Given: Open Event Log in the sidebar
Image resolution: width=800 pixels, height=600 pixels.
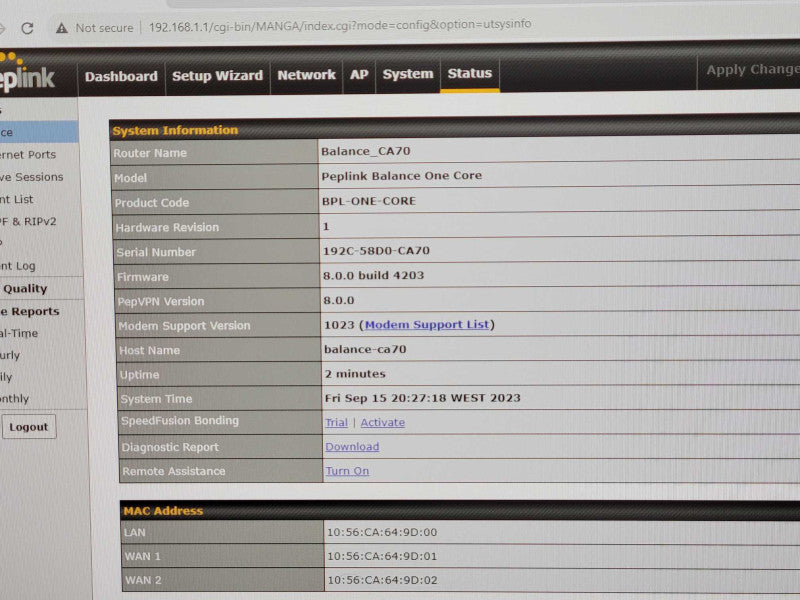Looking at the screenshot, I should (18, 265).
